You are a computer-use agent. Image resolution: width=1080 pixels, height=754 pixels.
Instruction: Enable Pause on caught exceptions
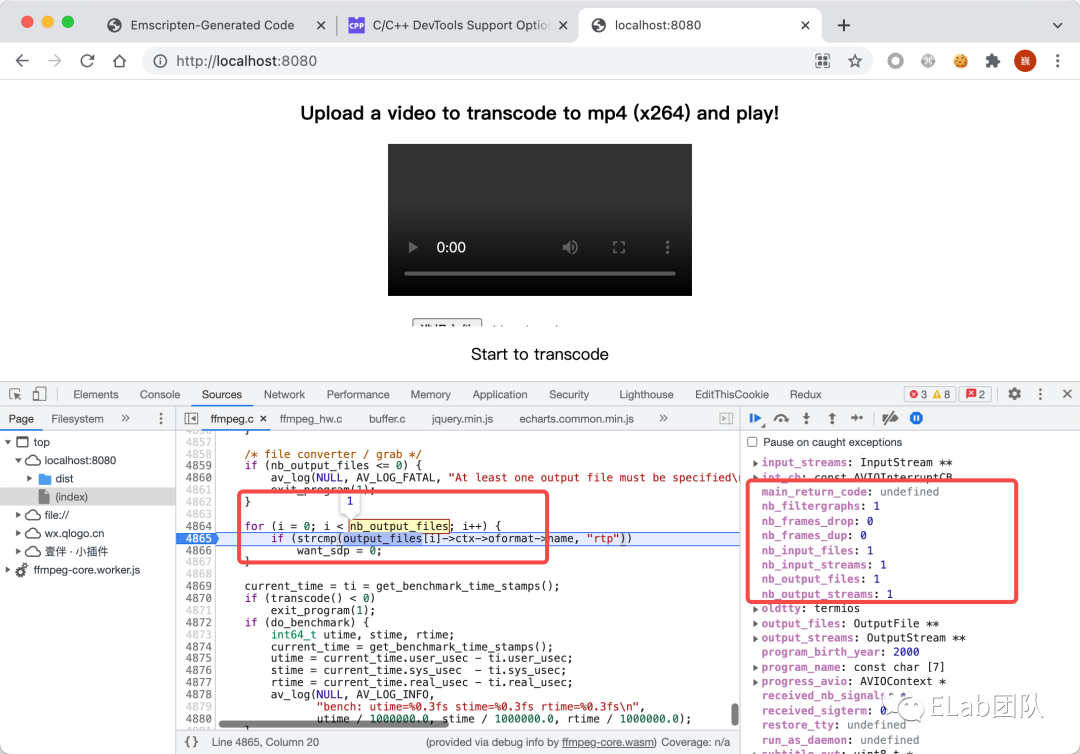752,442
